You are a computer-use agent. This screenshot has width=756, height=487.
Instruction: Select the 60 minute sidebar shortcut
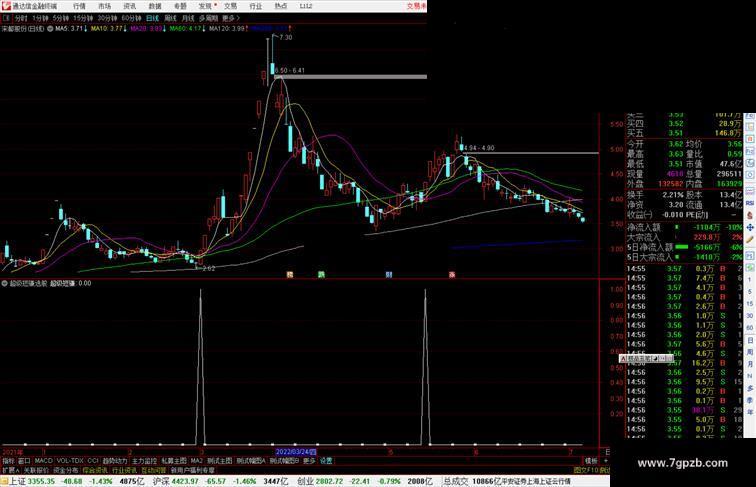(x=750, y=328)
